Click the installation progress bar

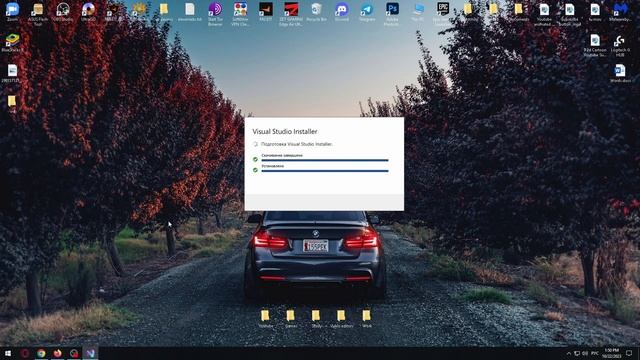tap(325, 171)
